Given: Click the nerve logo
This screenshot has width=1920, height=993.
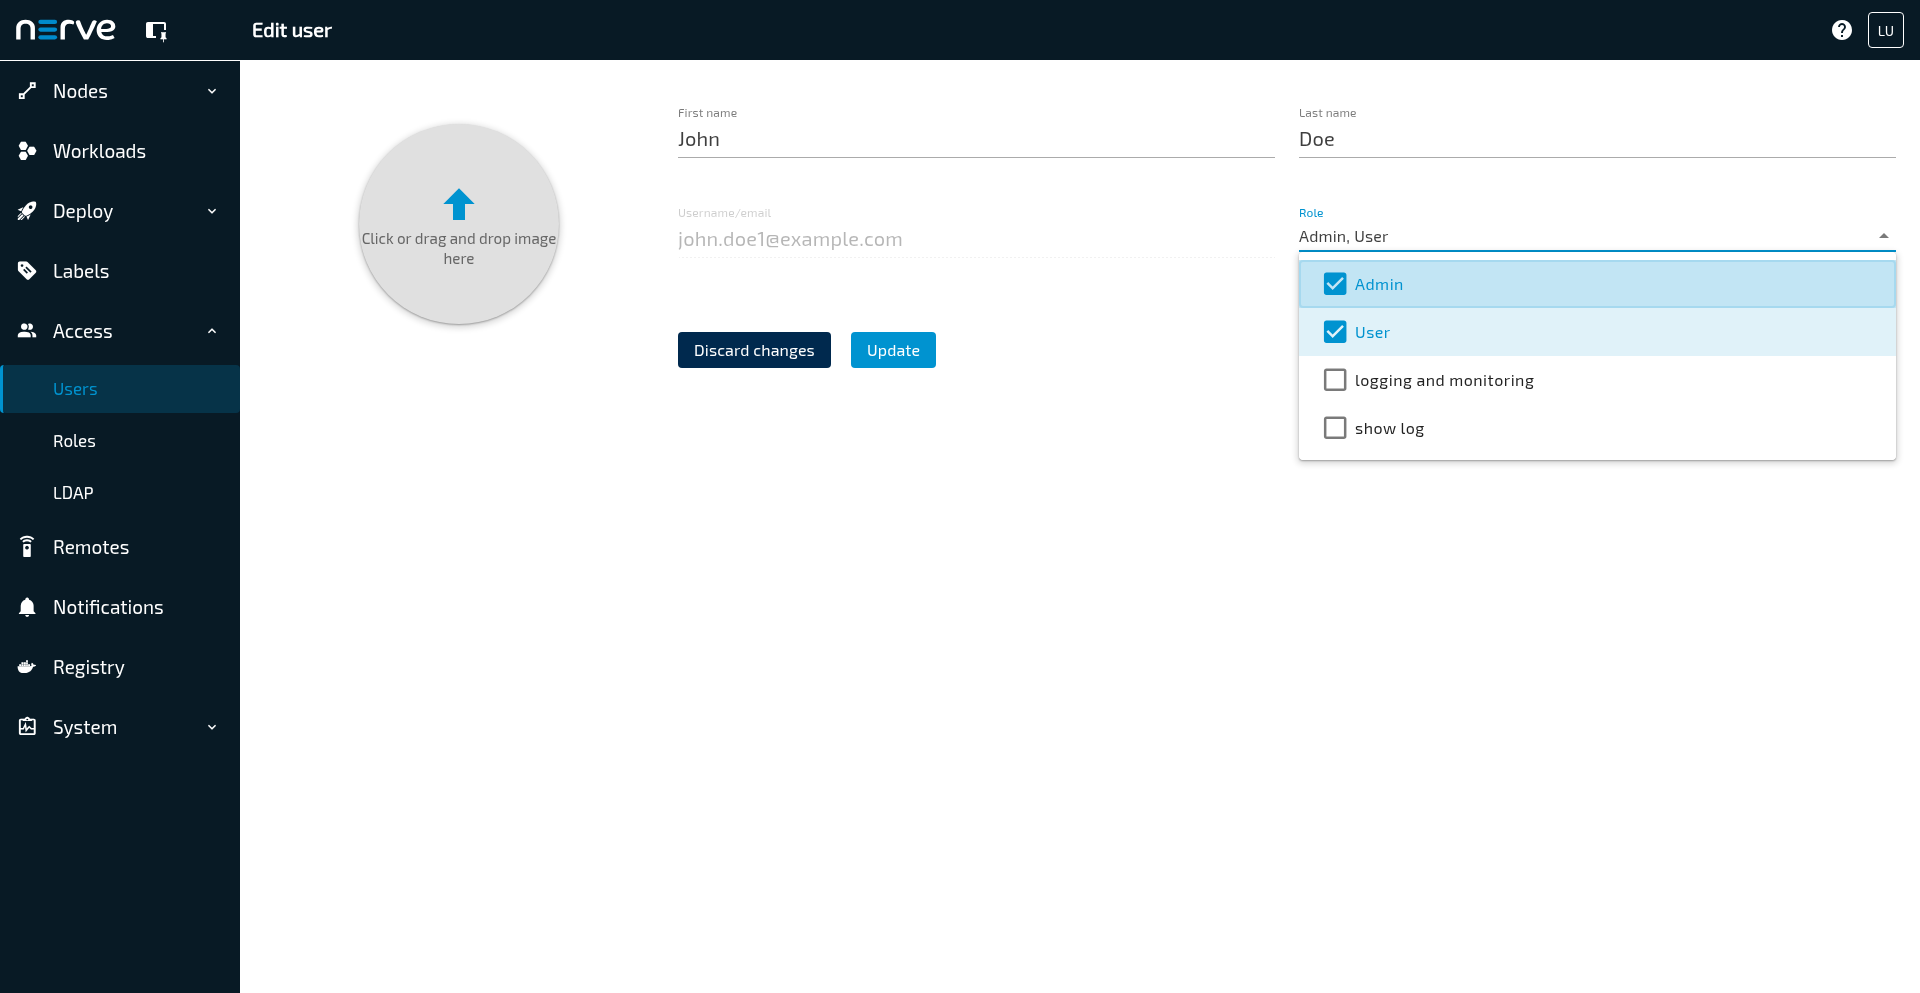Looking at the screenshot, I should pyautogui.click(x=66, y=30).
